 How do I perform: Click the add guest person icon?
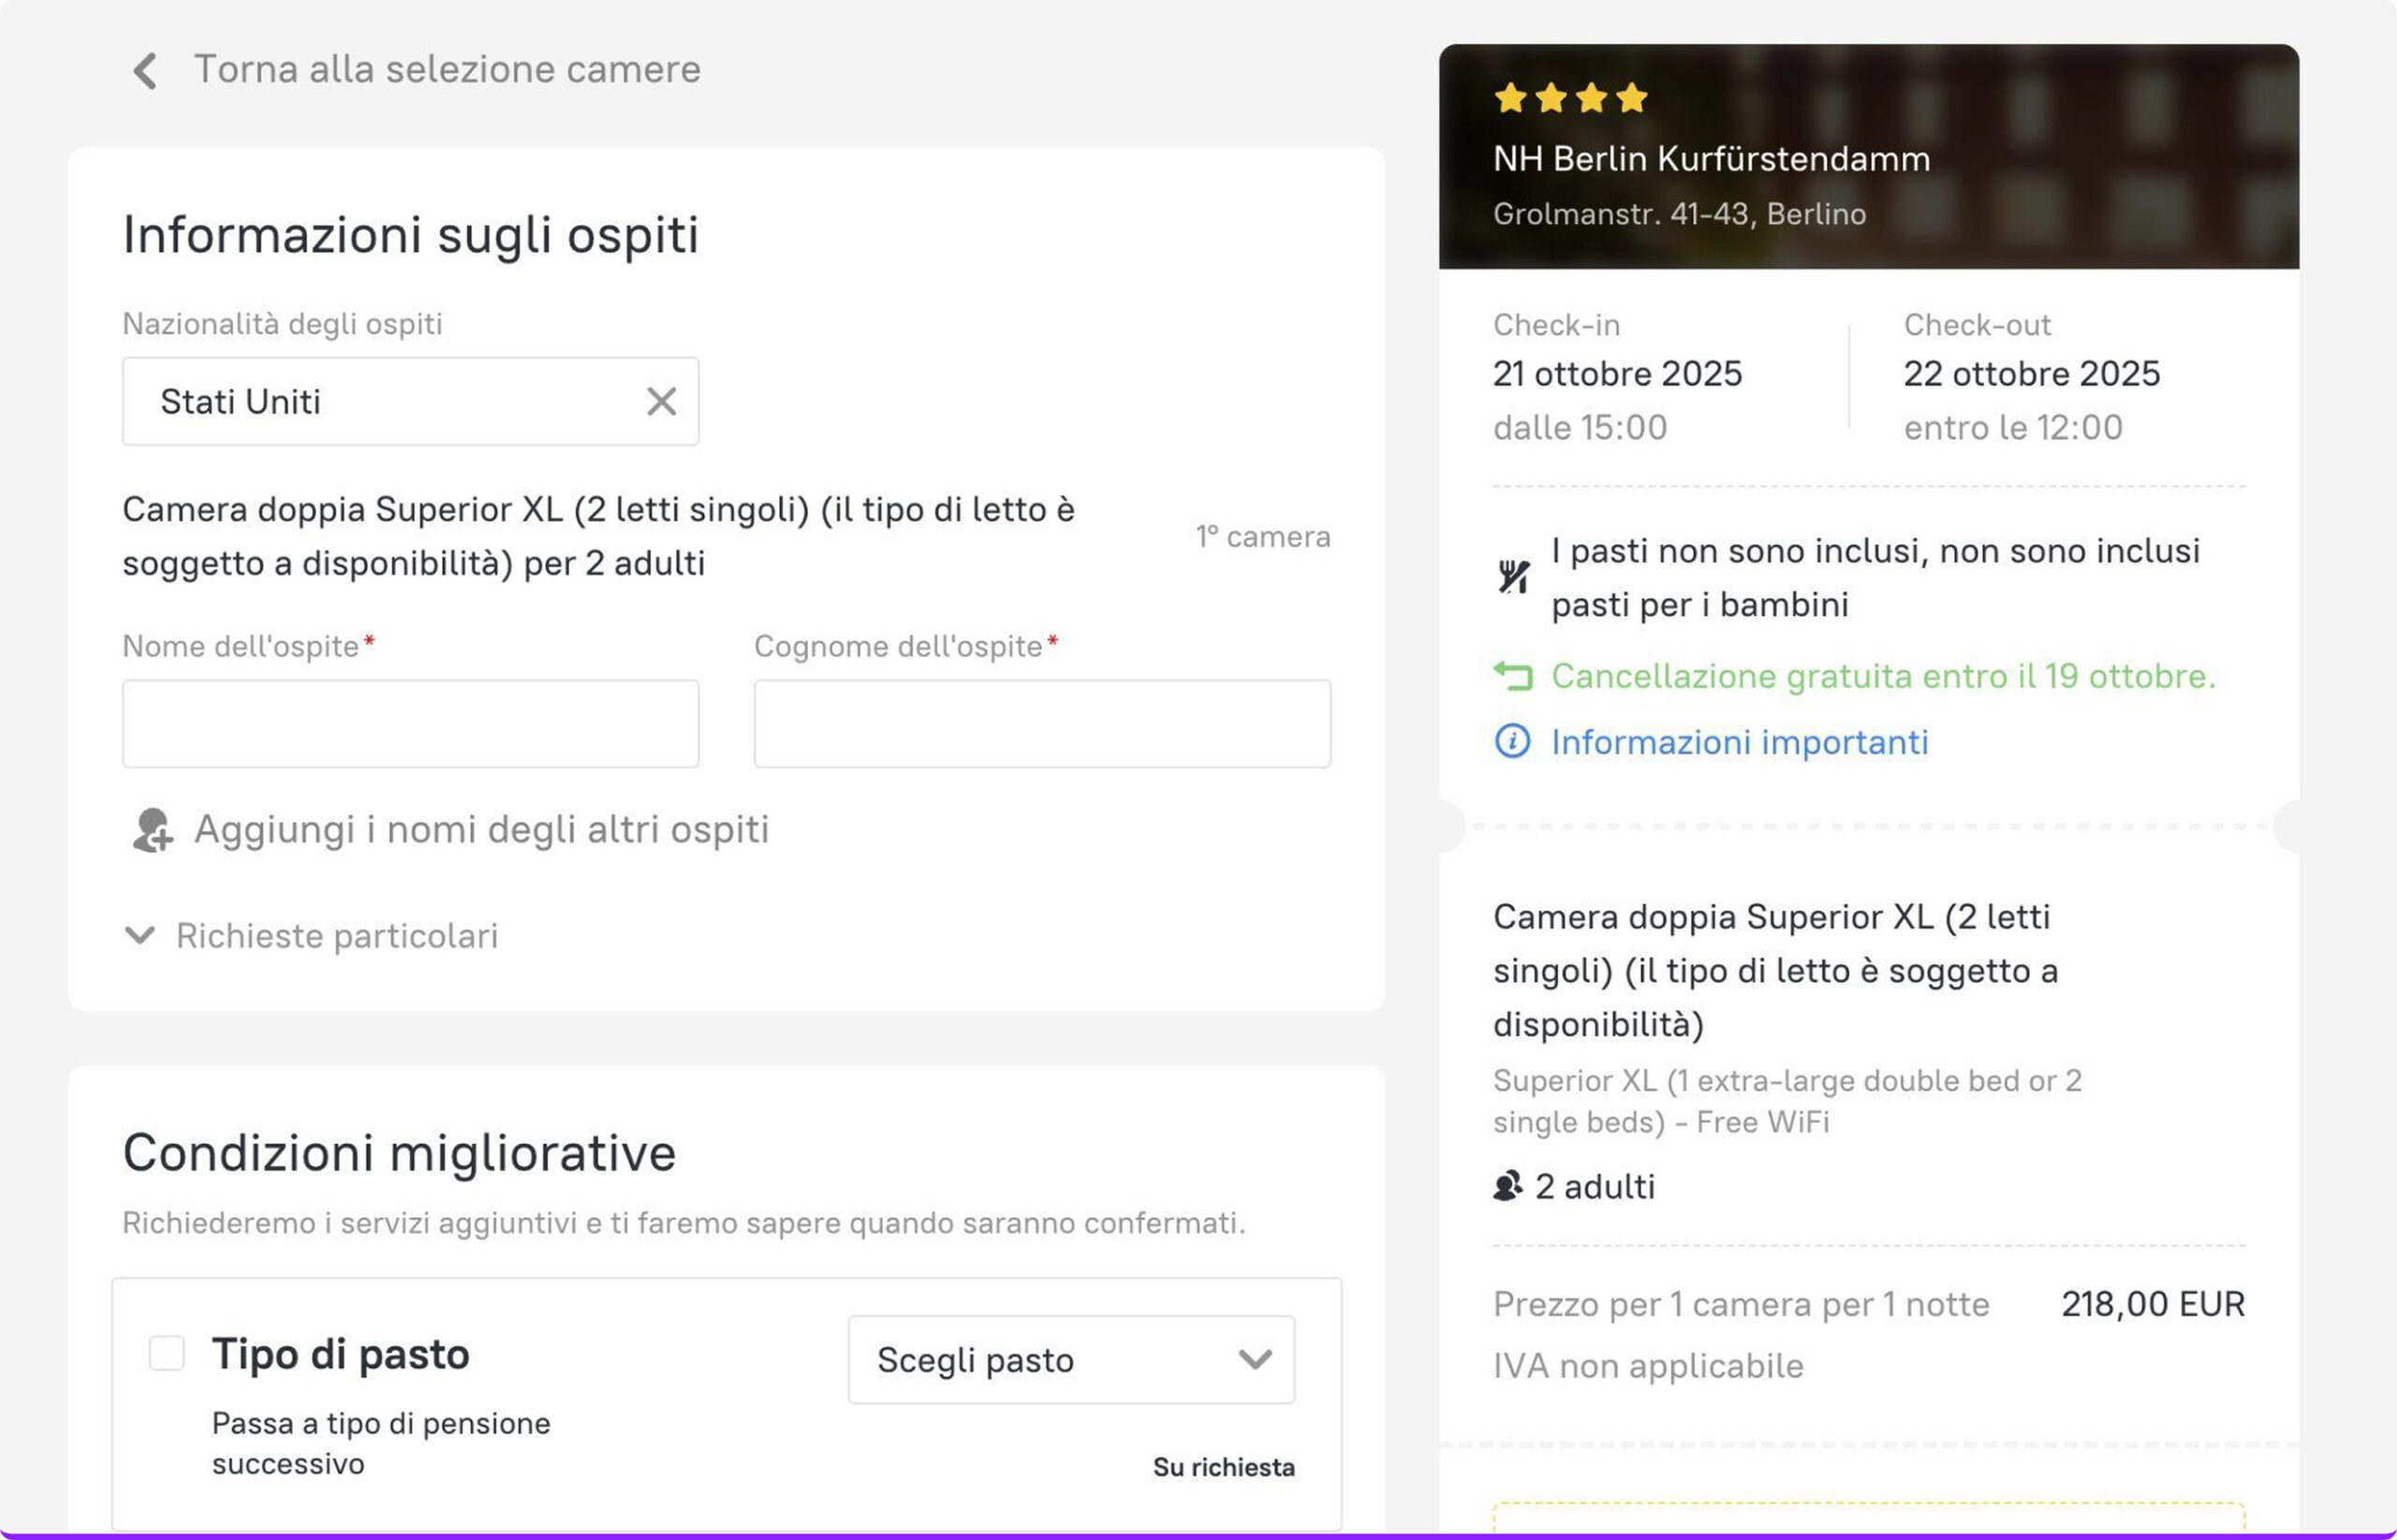tap(152, 830)
